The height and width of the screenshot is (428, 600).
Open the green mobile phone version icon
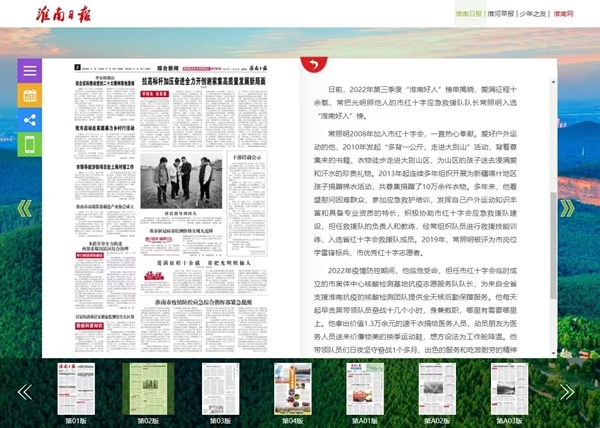[30, 144]
